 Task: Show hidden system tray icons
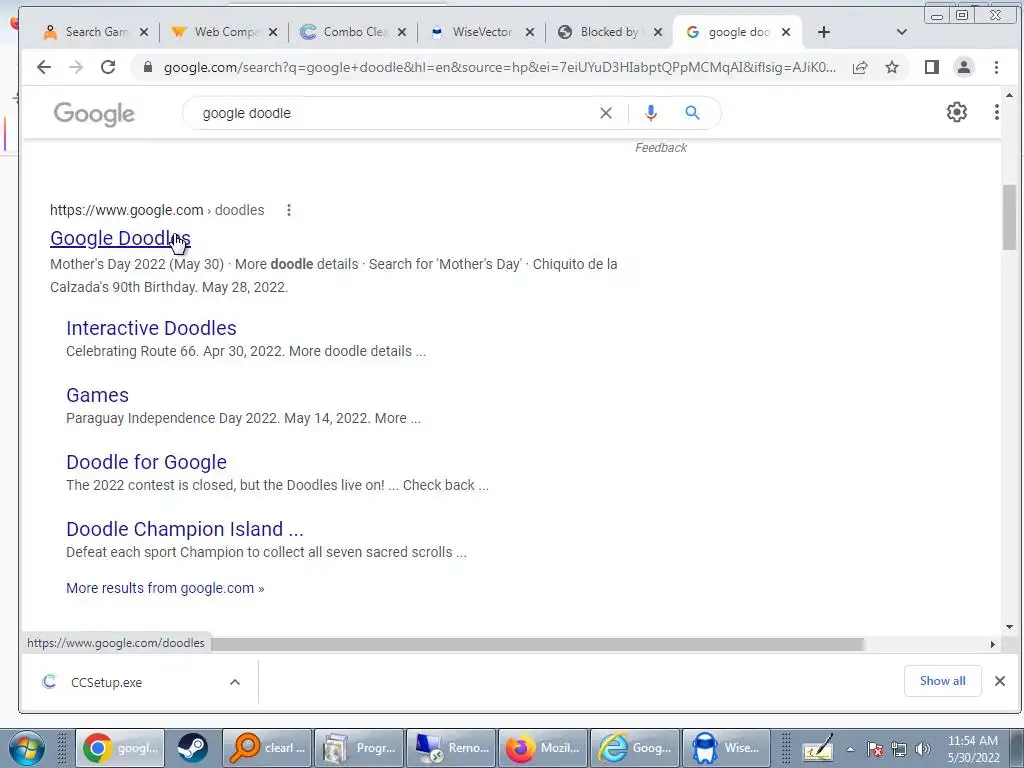coord(850,749)
